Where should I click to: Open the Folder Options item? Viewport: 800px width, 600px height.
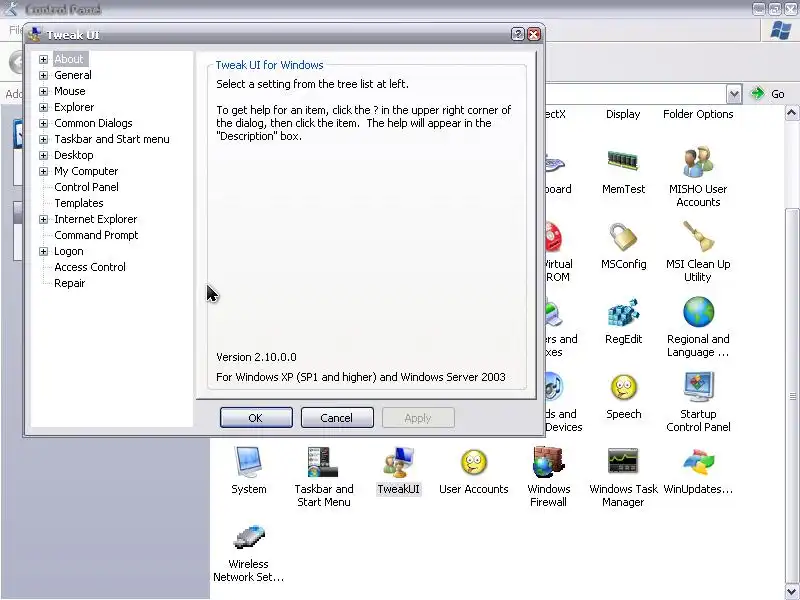click(698, 114)
